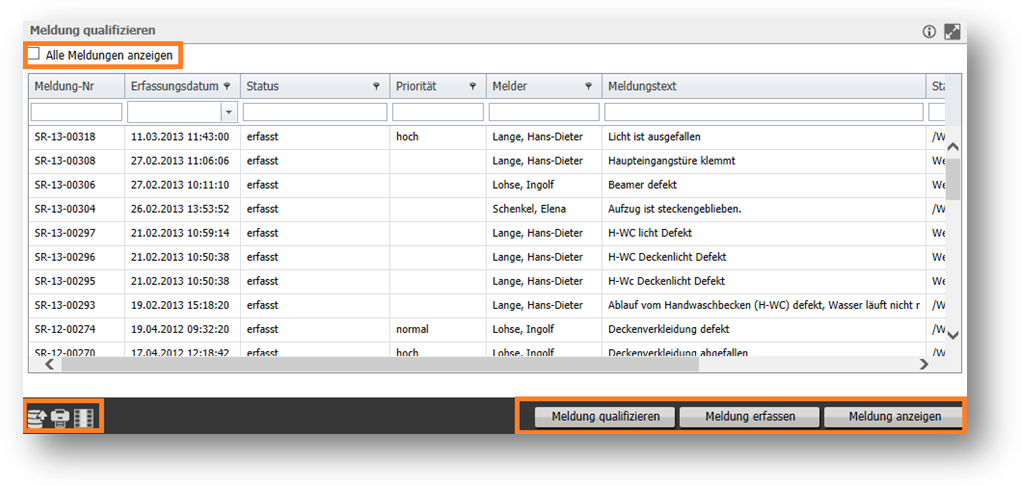Click Meldung erfassen button
The height and width of the screenshot is (486, 1021).
coord(750,417)
